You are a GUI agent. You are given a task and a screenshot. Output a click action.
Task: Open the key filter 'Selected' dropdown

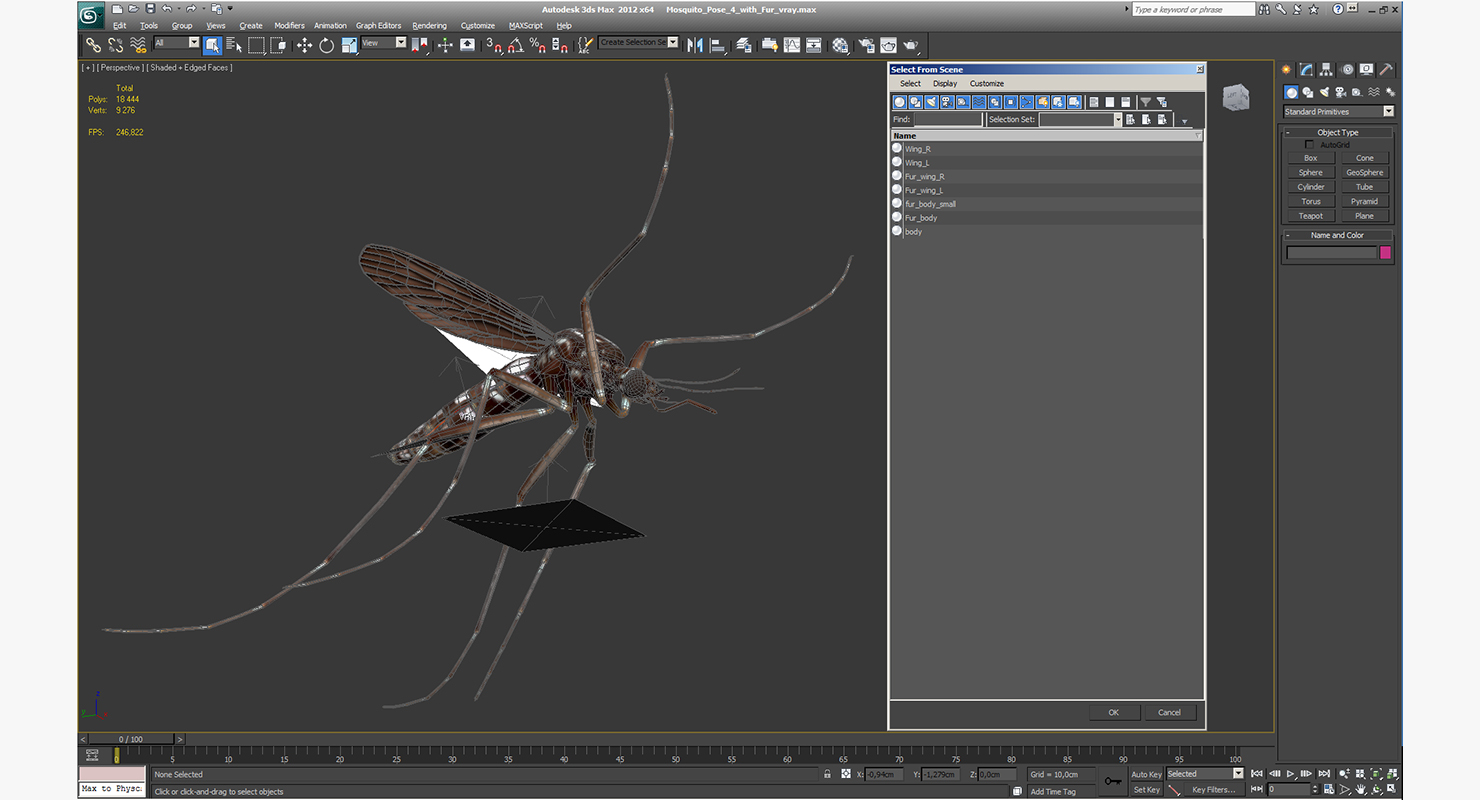pos(1238,773)
